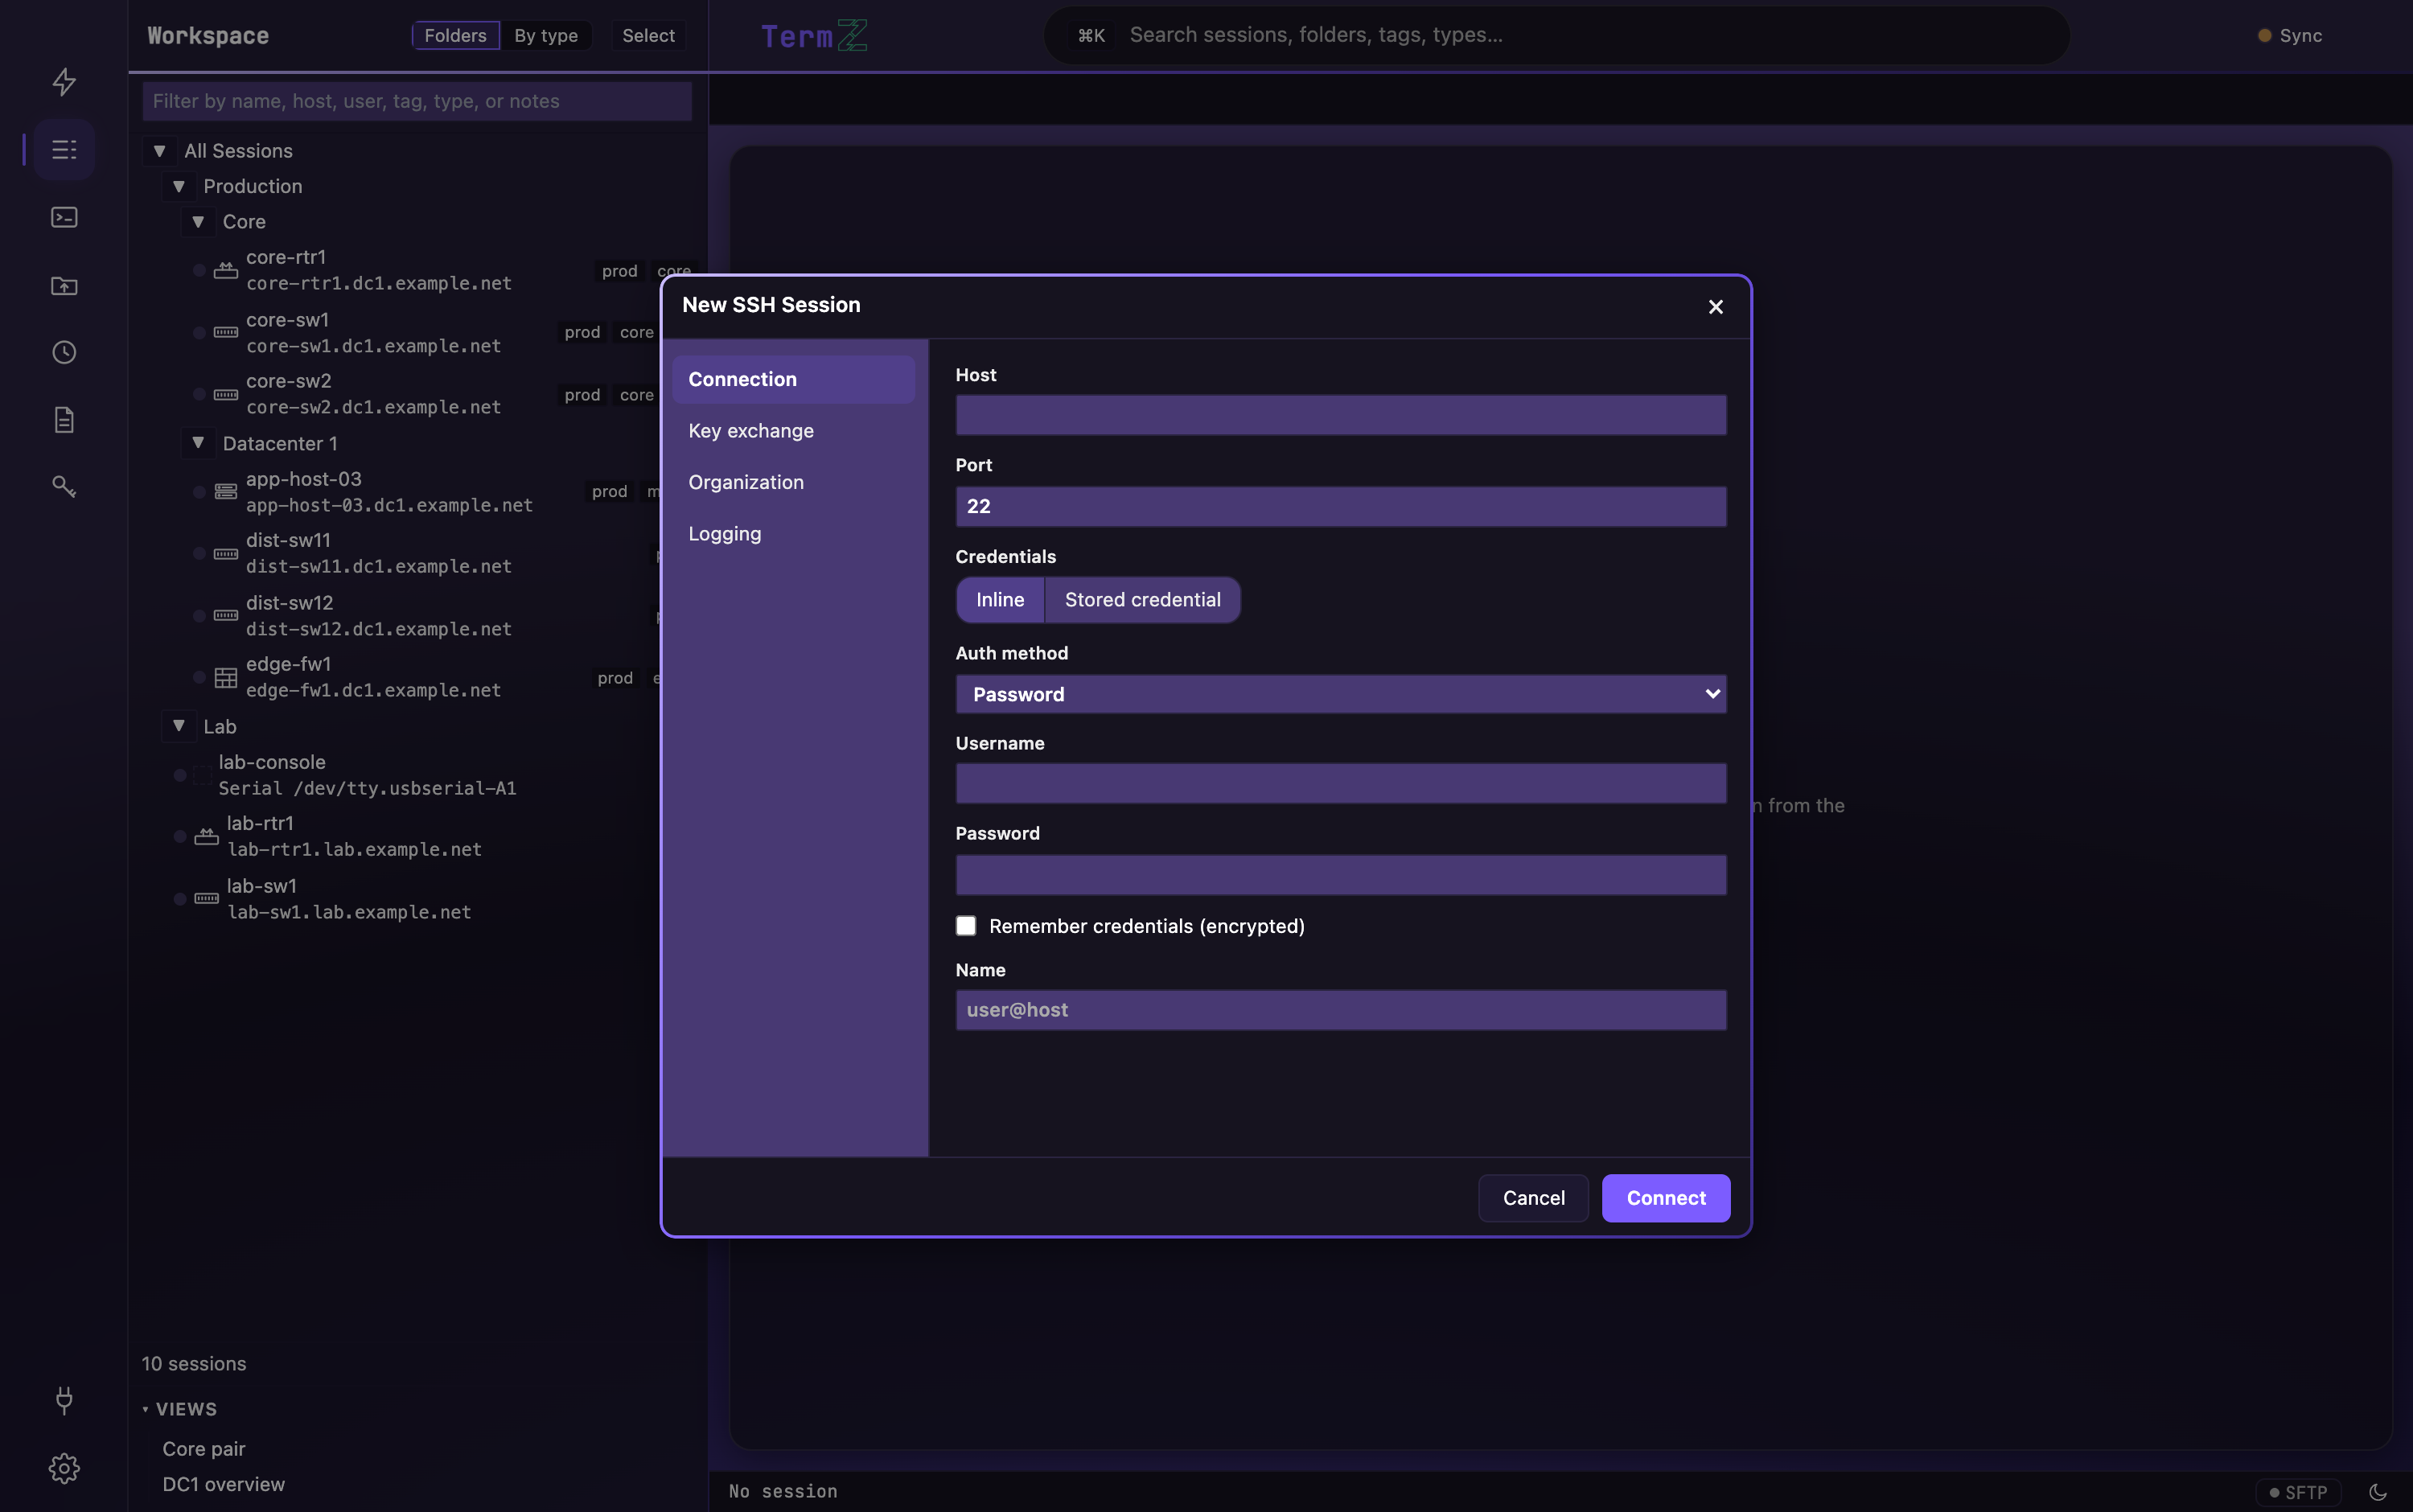Viewport: 2413px width, 1512px height.
Task: Click the session filter input box
Action: pos(417,101)
